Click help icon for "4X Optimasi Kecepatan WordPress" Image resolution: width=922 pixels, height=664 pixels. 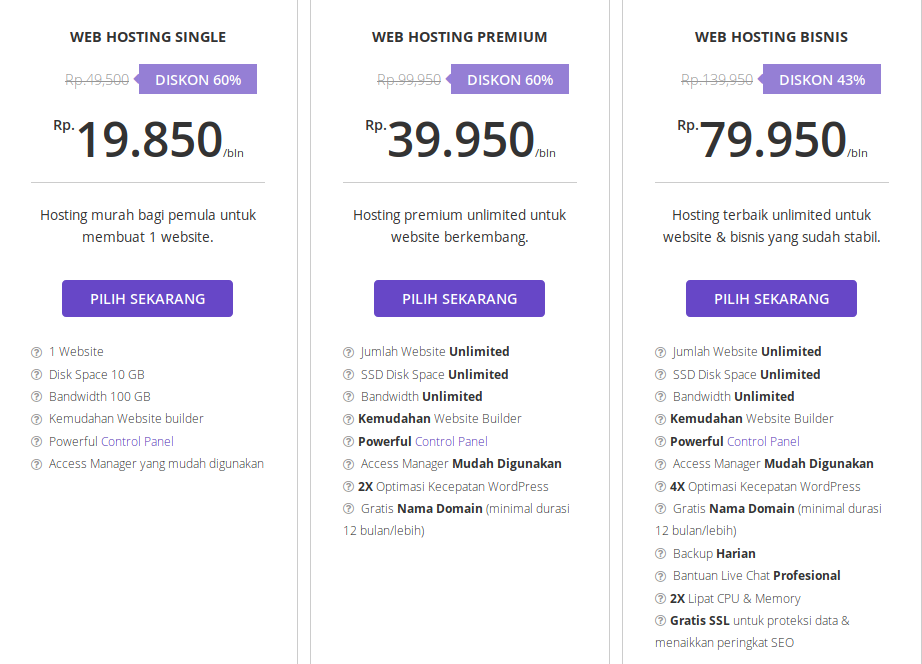[x=660, y=487]
